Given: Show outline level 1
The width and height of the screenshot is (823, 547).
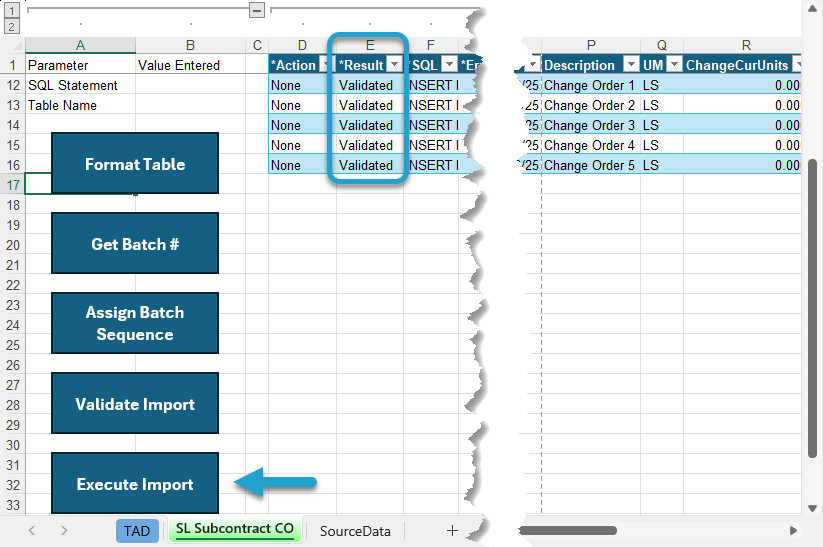Looking at the screenshot, I should [x=12, y=10].
